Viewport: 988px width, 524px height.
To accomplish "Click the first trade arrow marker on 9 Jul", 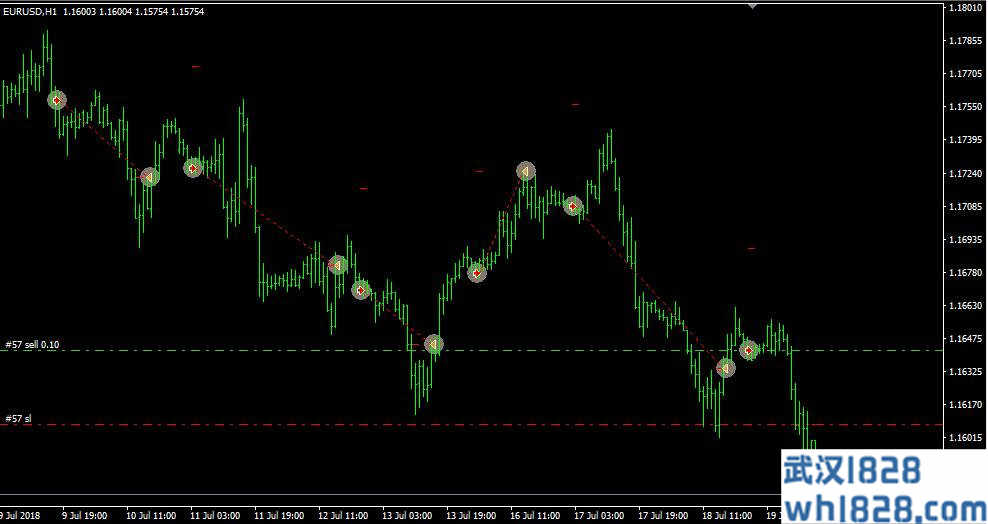I will (57, 100).
